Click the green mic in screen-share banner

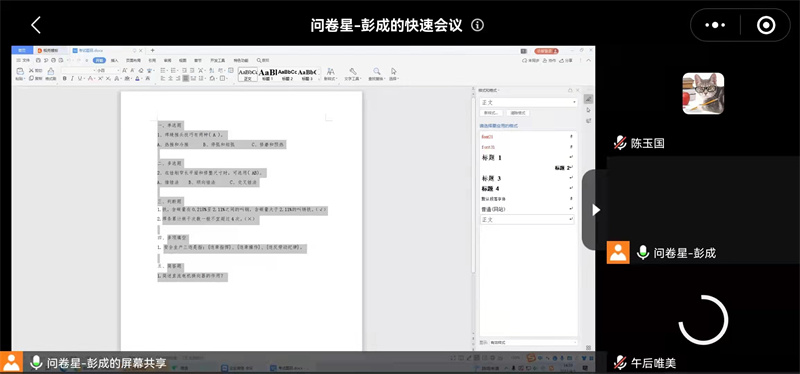(x=35, y=363)
